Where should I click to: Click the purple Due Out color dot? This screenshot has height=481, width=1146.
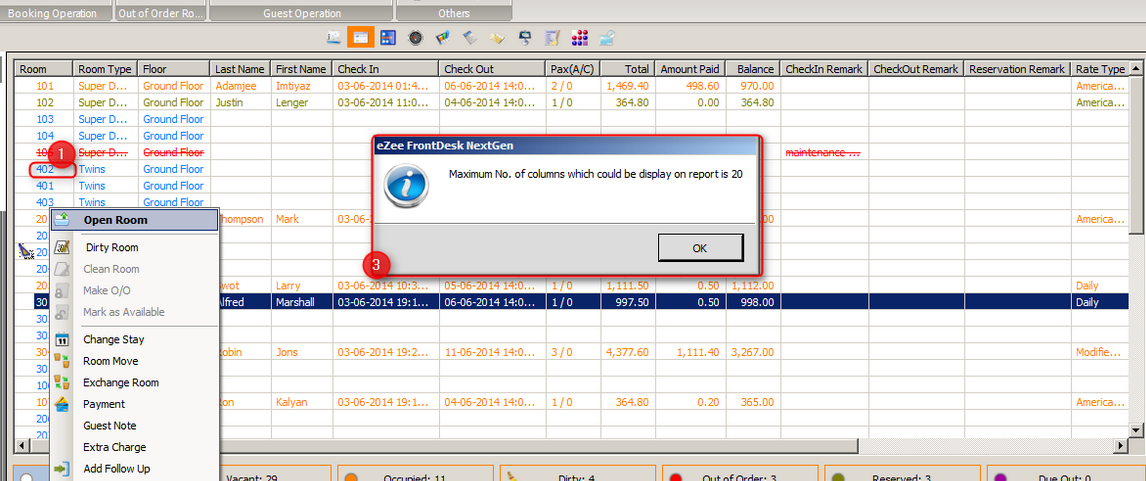tap(1001, 478)
